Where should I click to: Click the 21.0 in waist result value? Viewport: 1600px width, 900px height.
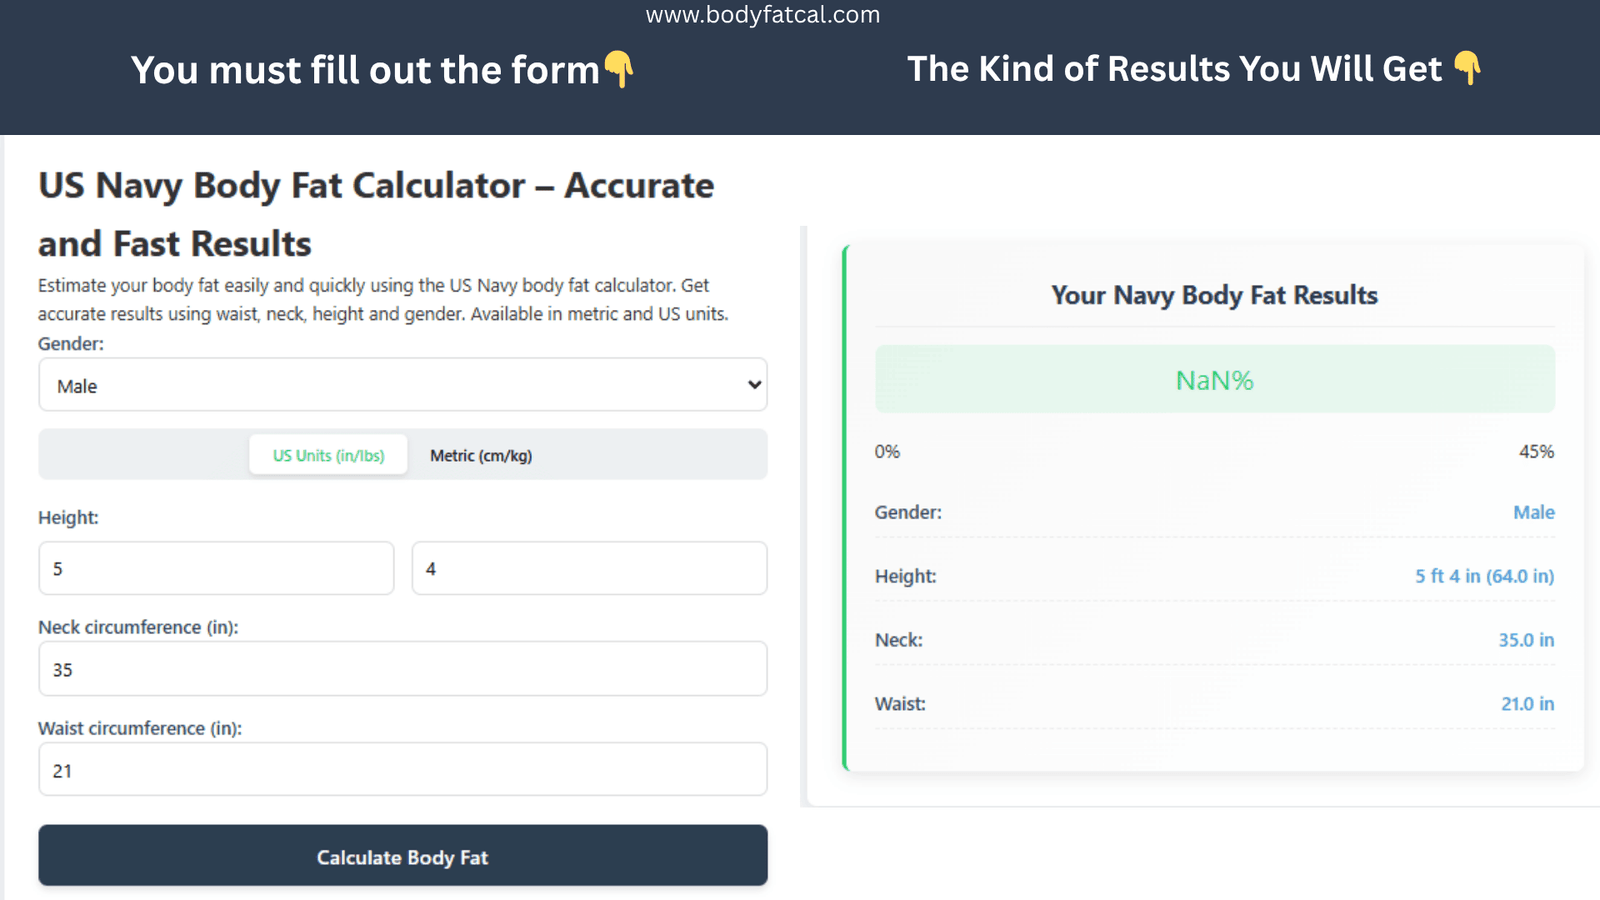[1527, 704]
